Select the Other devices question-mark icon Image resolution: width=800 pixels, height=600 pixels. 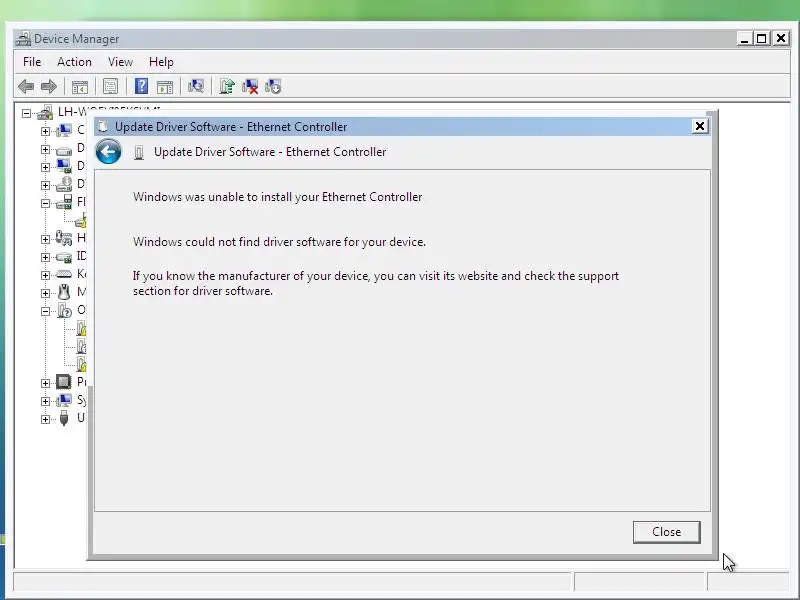click(64, 310)
